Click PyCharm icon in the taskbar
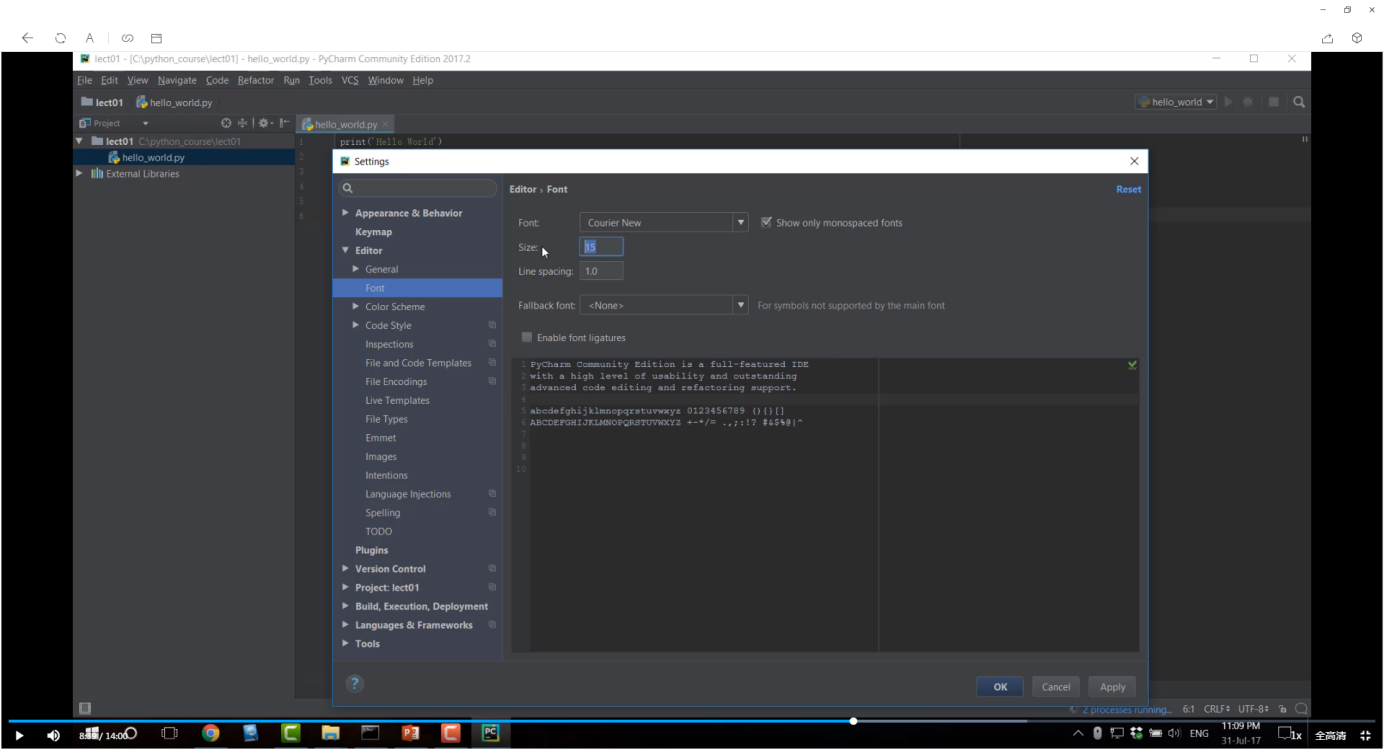 tap(490, 733)
